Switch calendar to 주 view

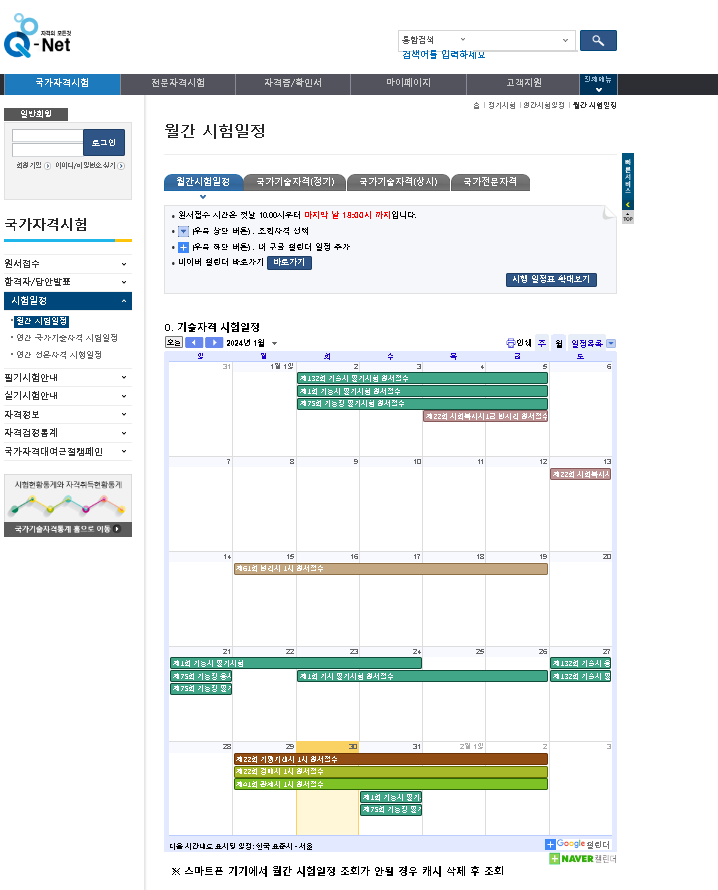click(542, 343)
